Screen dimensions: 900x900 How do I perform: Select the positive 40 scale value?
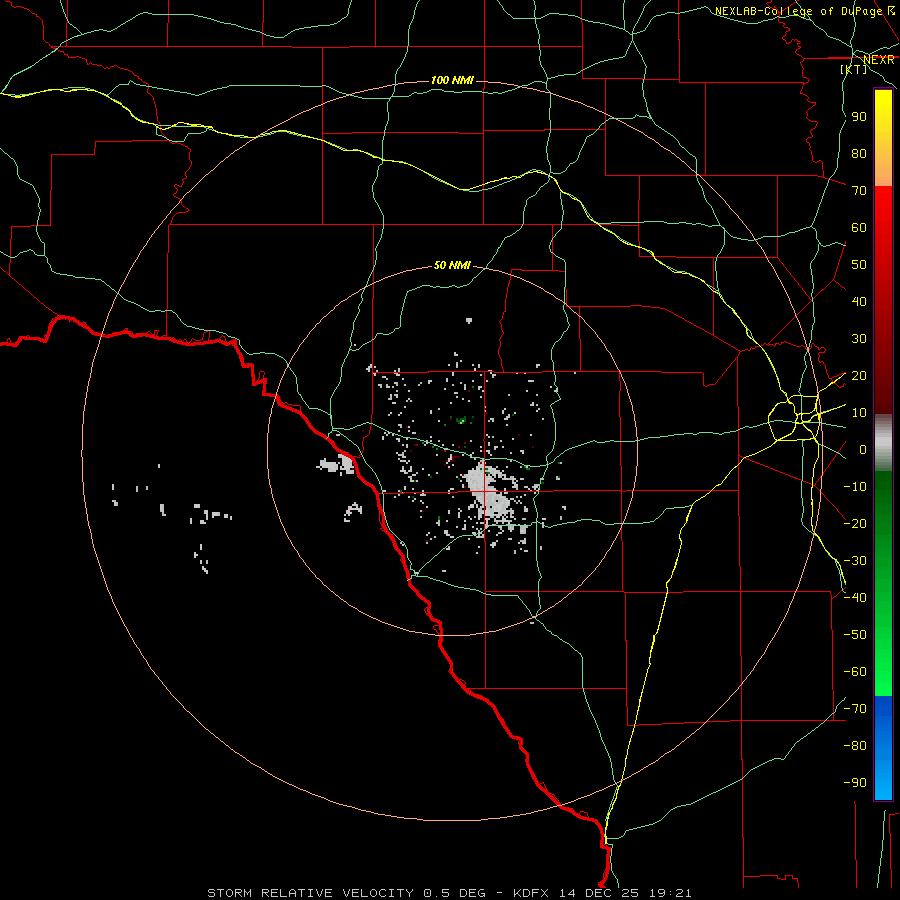pyautogui.click(x=859, y=302)
